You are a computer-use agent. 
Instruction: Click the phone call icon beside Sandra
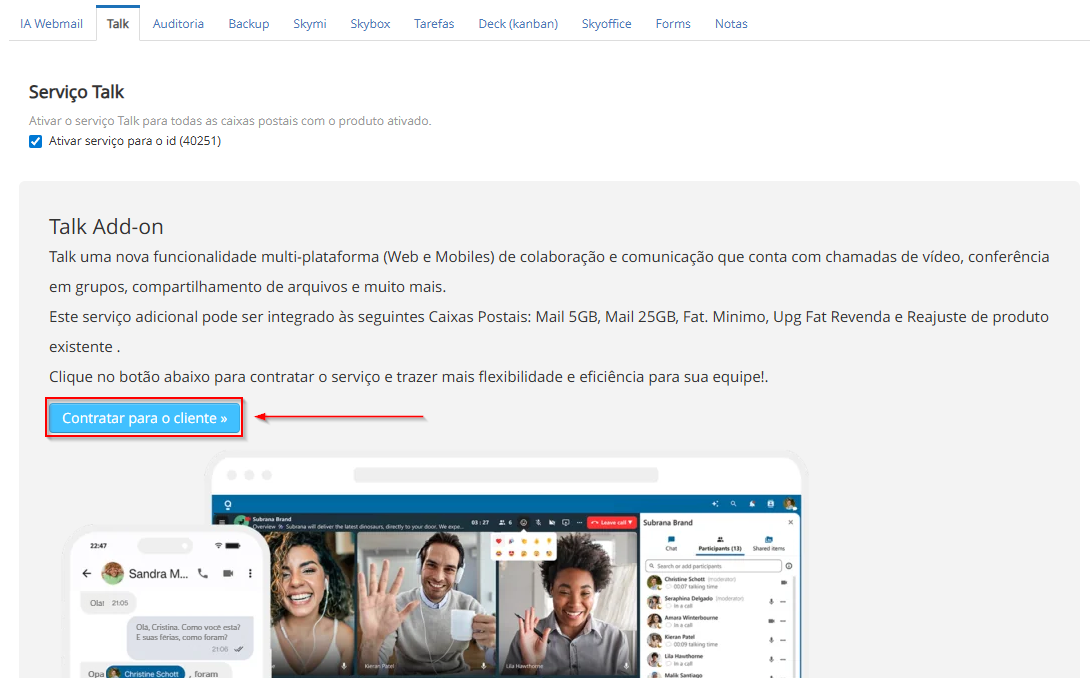pyautogui.click(x=203, y=574)
